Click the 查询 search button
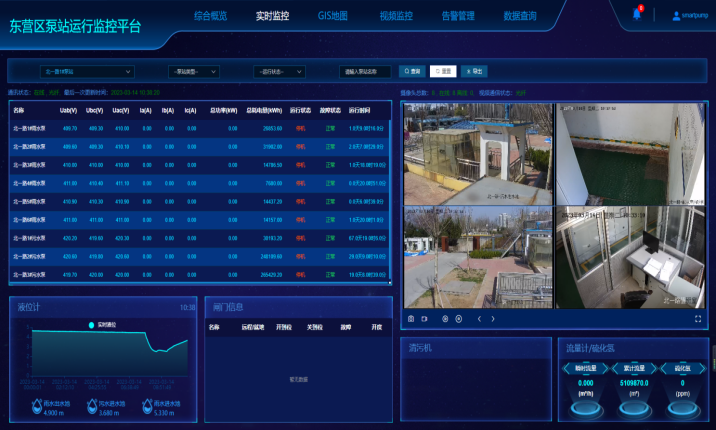Image resolution: width=716 pixels, height=430 pixels. (x=412, y=72)
